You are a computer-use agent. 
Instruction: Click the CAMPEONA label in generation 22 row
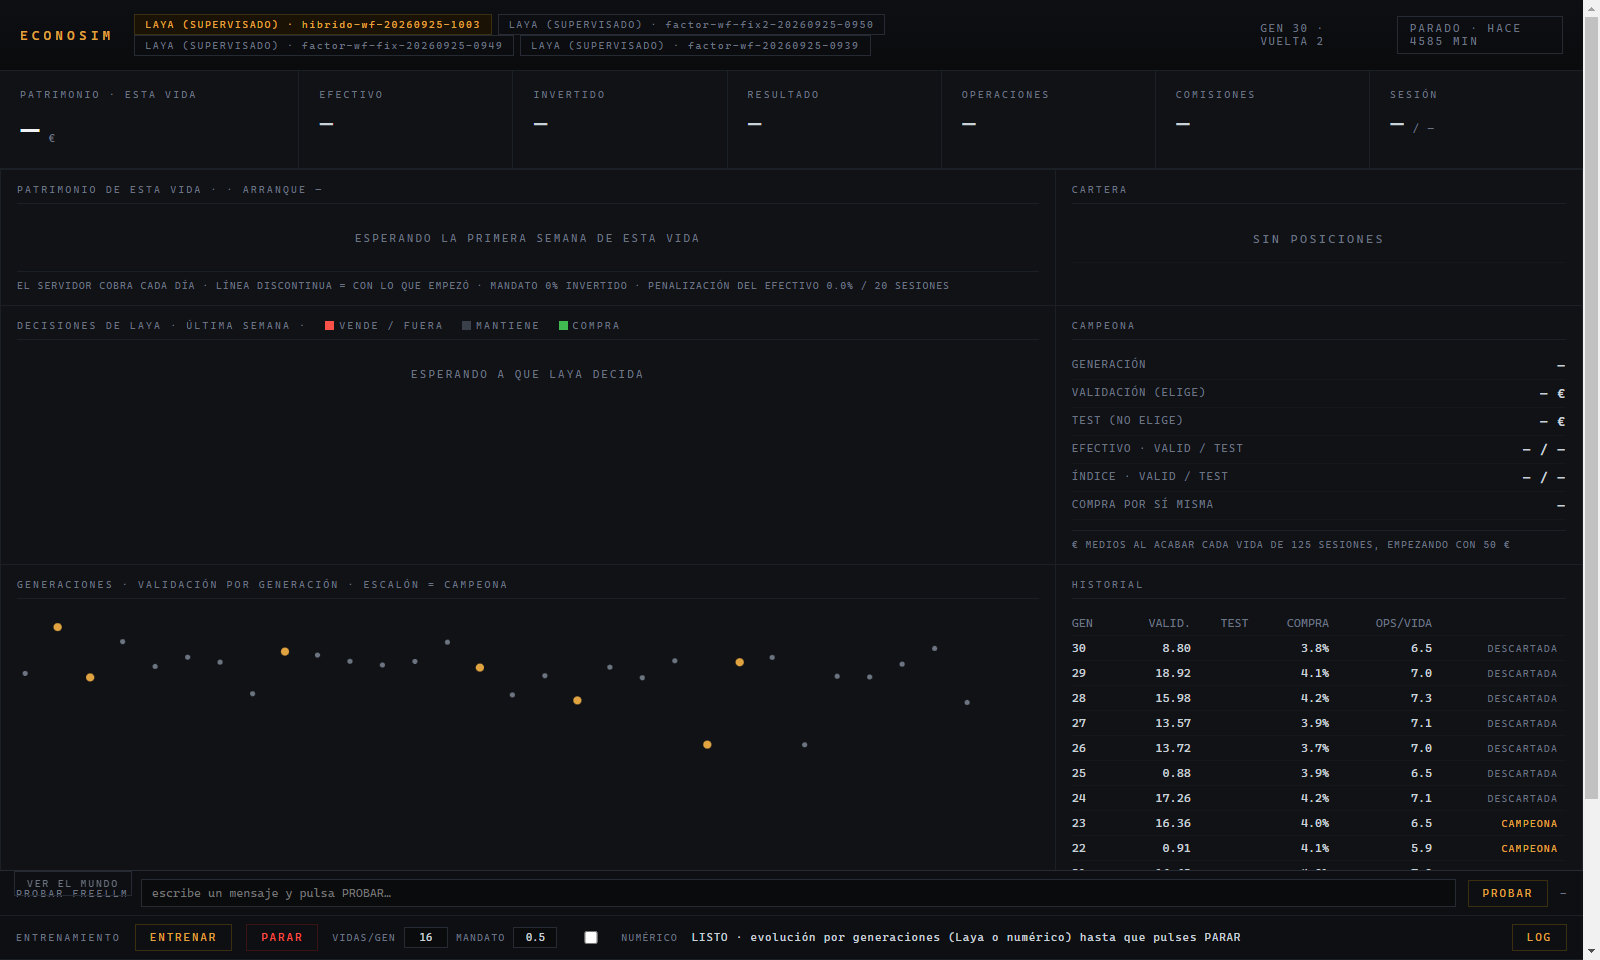click(x=1529, y=849)
